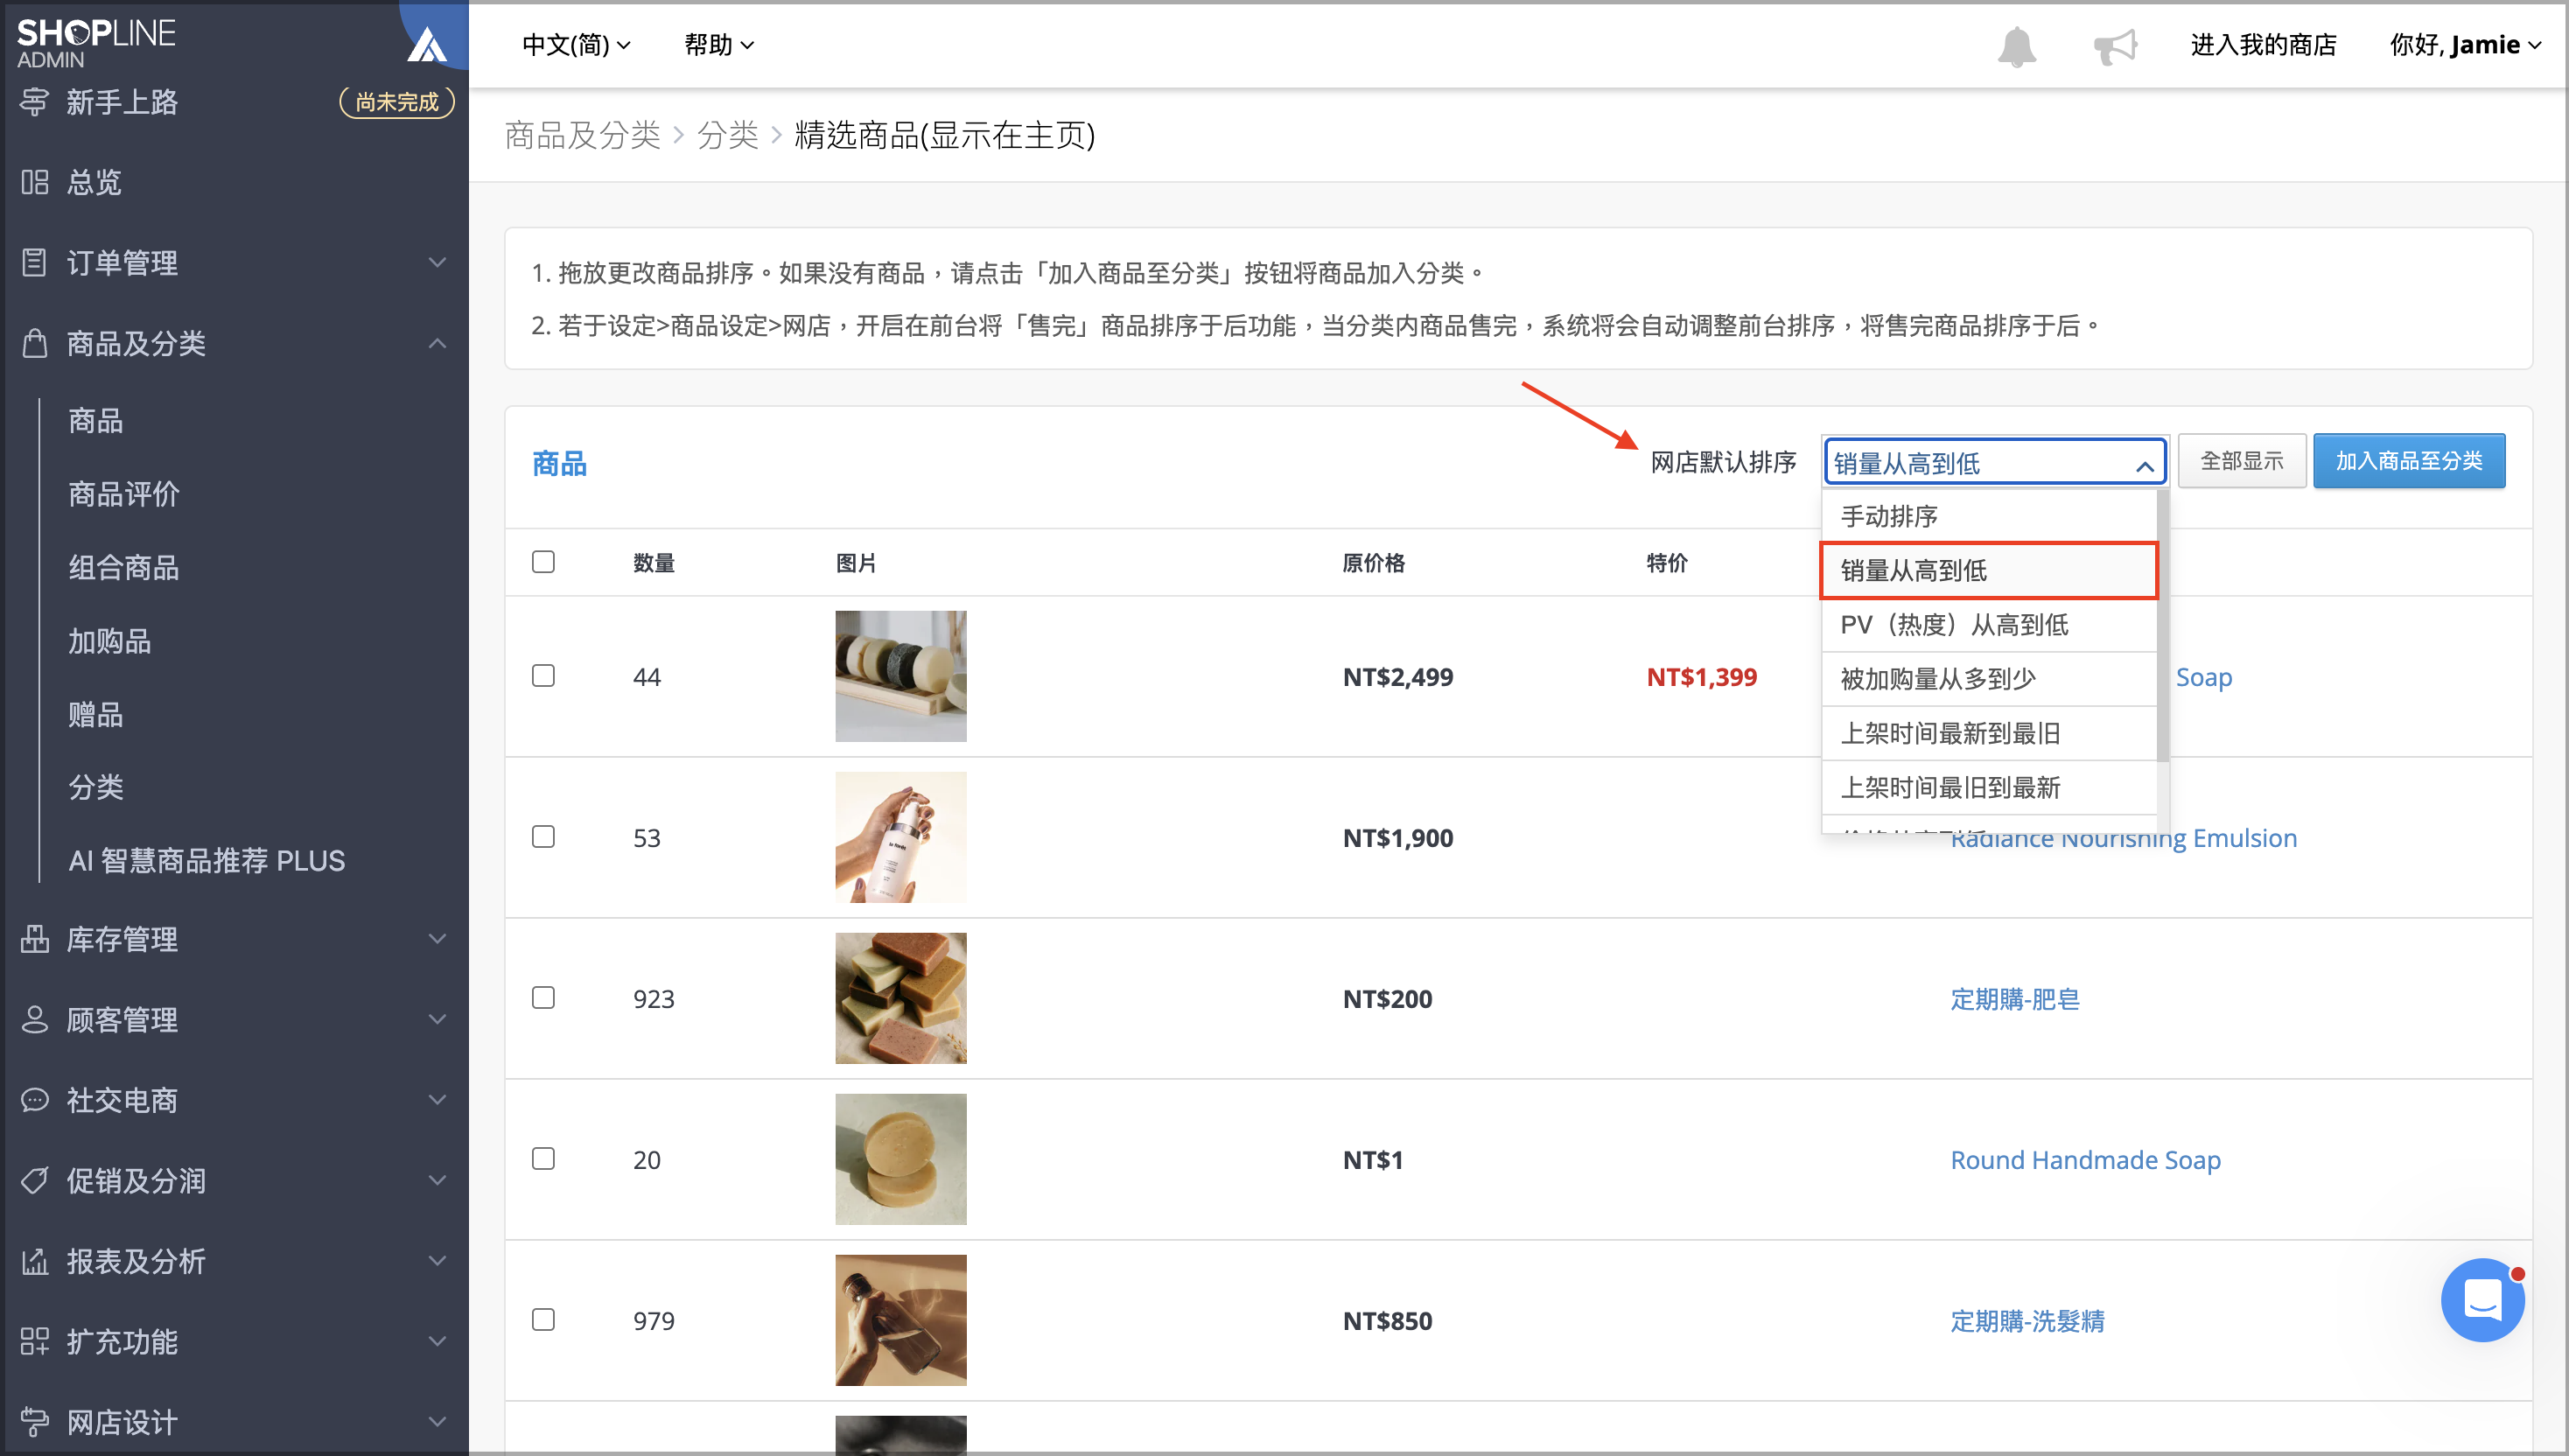2569x1456 pixels.
Task: Open 分类 in the sidebar submenu
Action: 96,787
